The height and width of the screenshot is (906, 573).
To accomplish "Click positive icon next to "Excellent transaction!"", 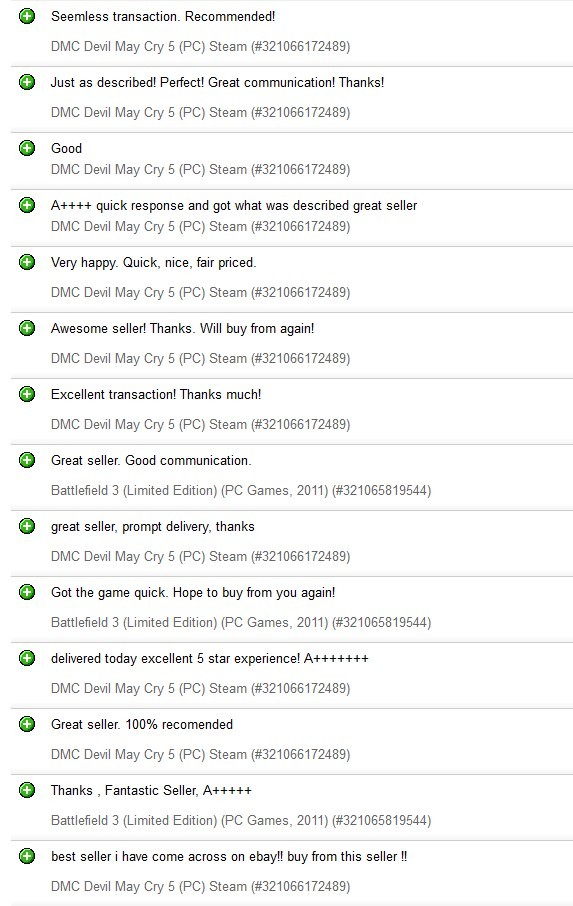I will pyautogui.click(x=27, y=394).
